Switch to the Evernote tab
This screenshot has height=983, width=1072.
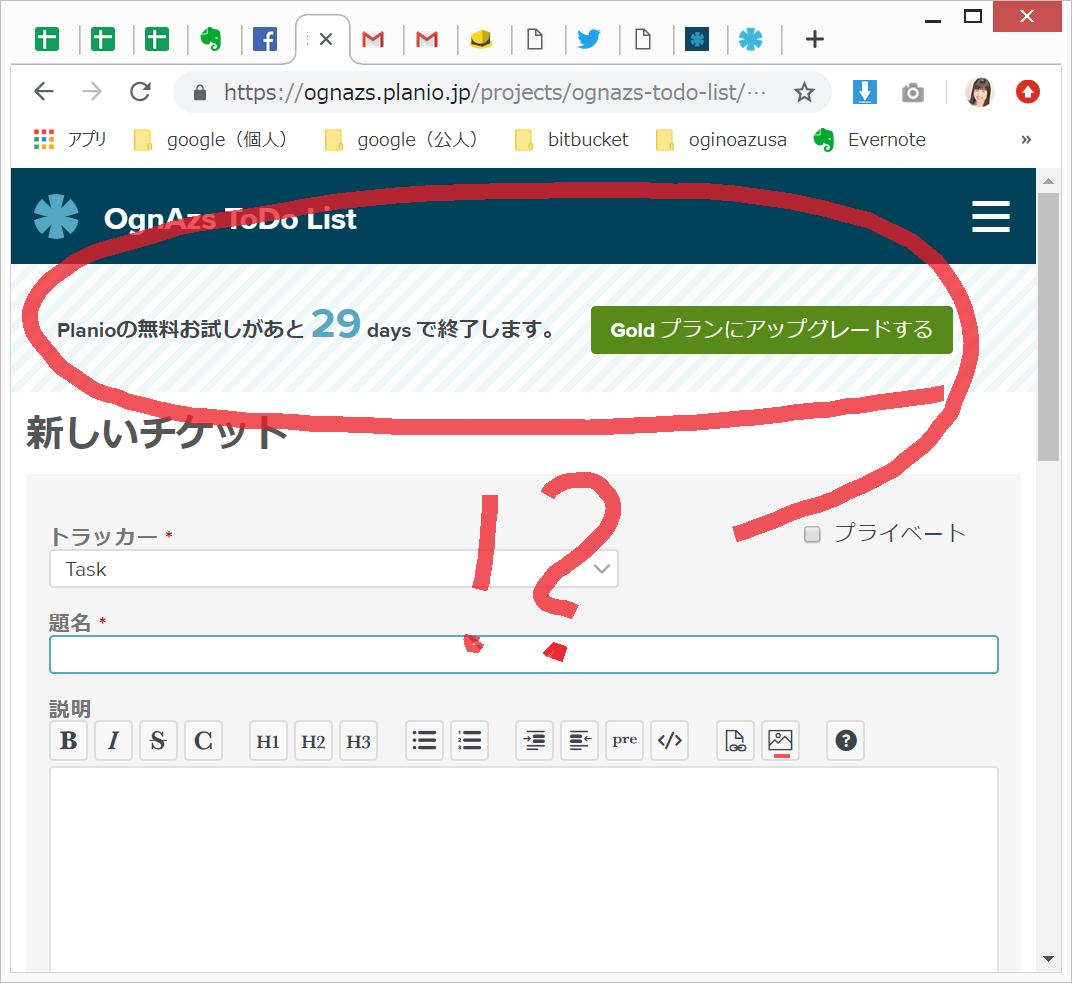tap(211, 40)
